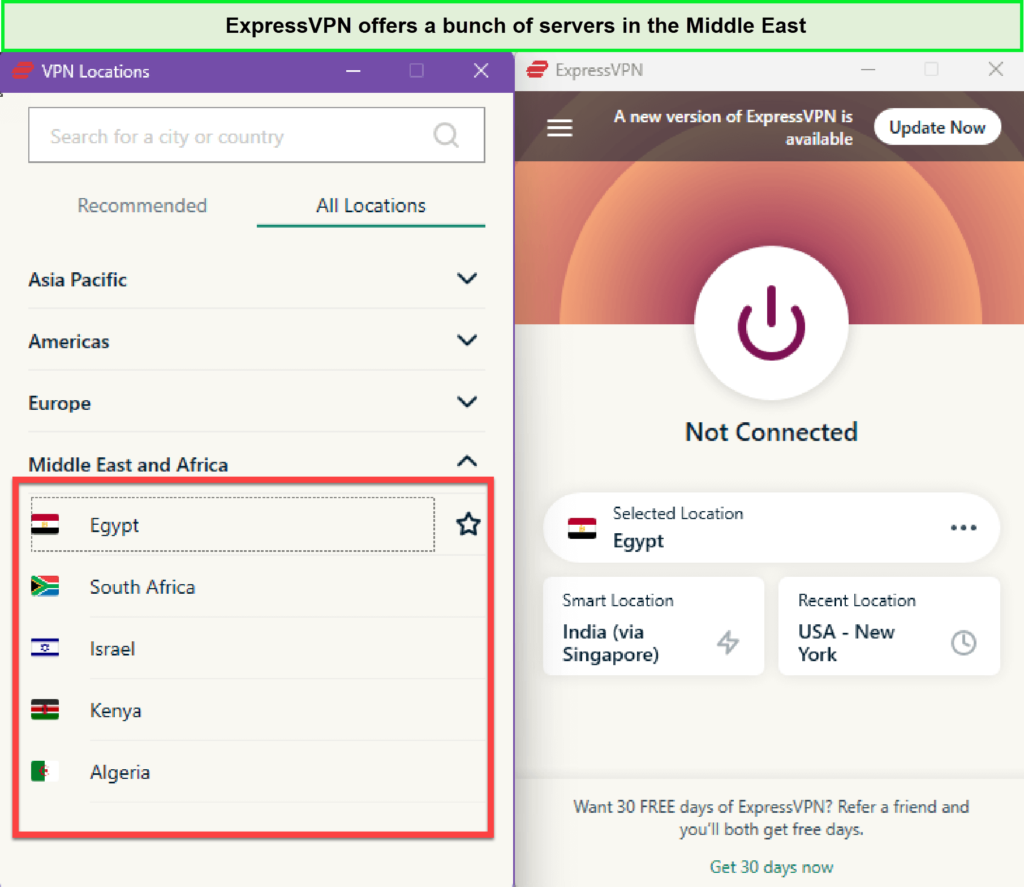Image resolution: width=1024 pixels, height=887 pixels.
Task: Click the Israel flag icon
Action: pos(45,648)
